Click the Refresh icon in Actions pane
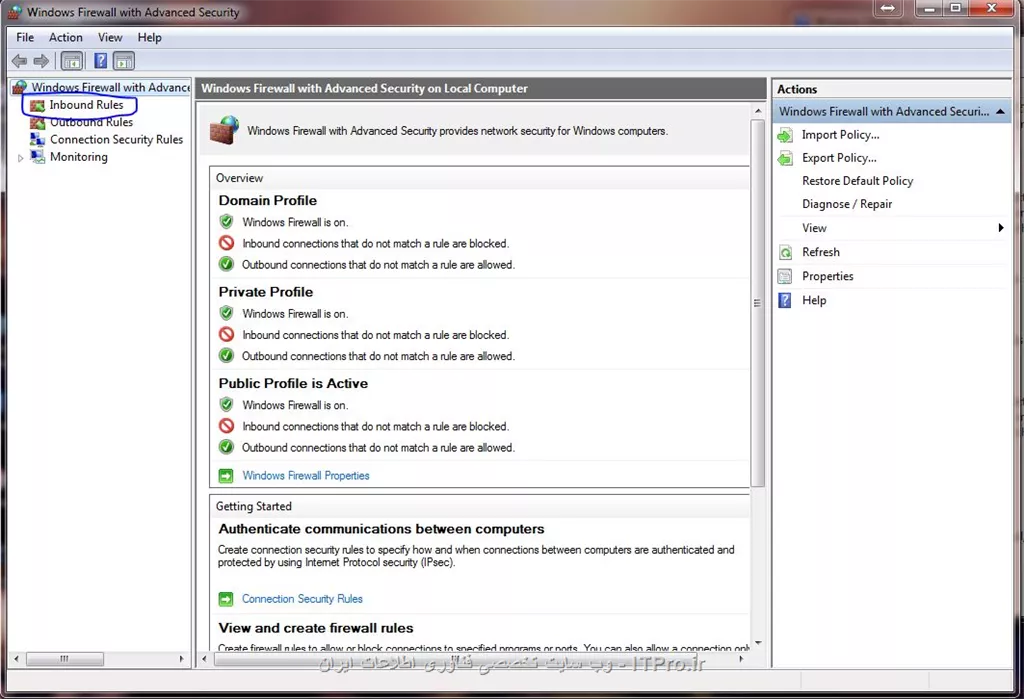The width and height of the screenshot is (1024, 699). point(785,252)
